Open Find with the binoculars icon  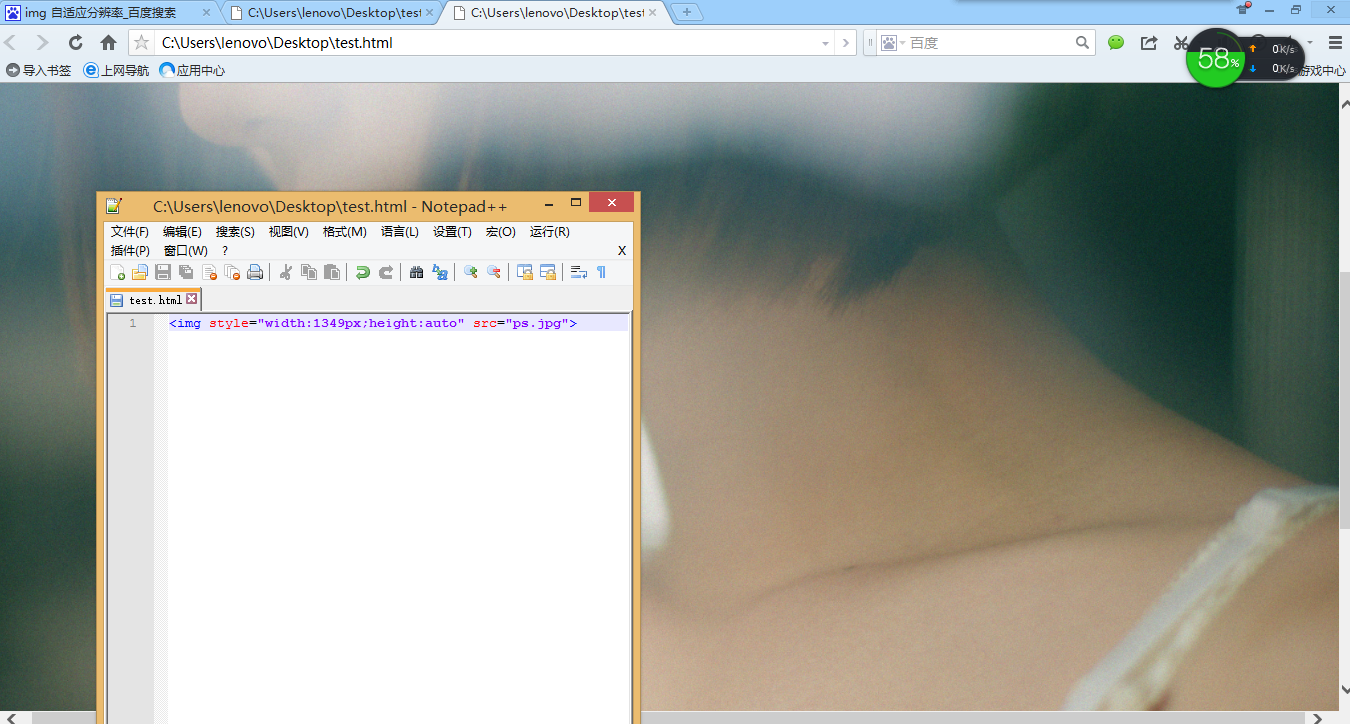[x=417, y=272]
